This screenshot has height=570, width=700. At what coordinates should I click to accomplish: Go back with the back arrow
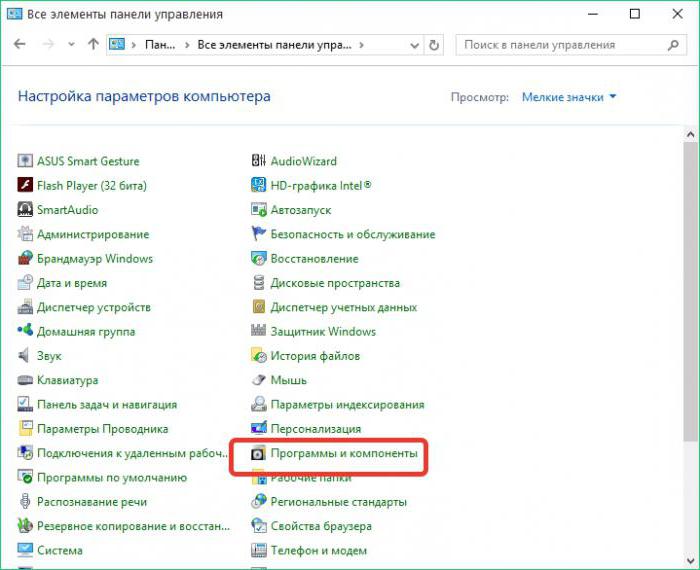[20, 44]
